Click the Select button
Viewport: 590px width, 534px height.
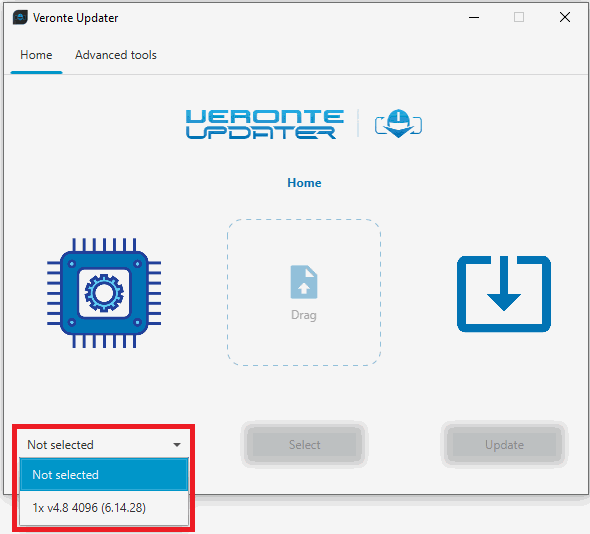pos(304,445)
